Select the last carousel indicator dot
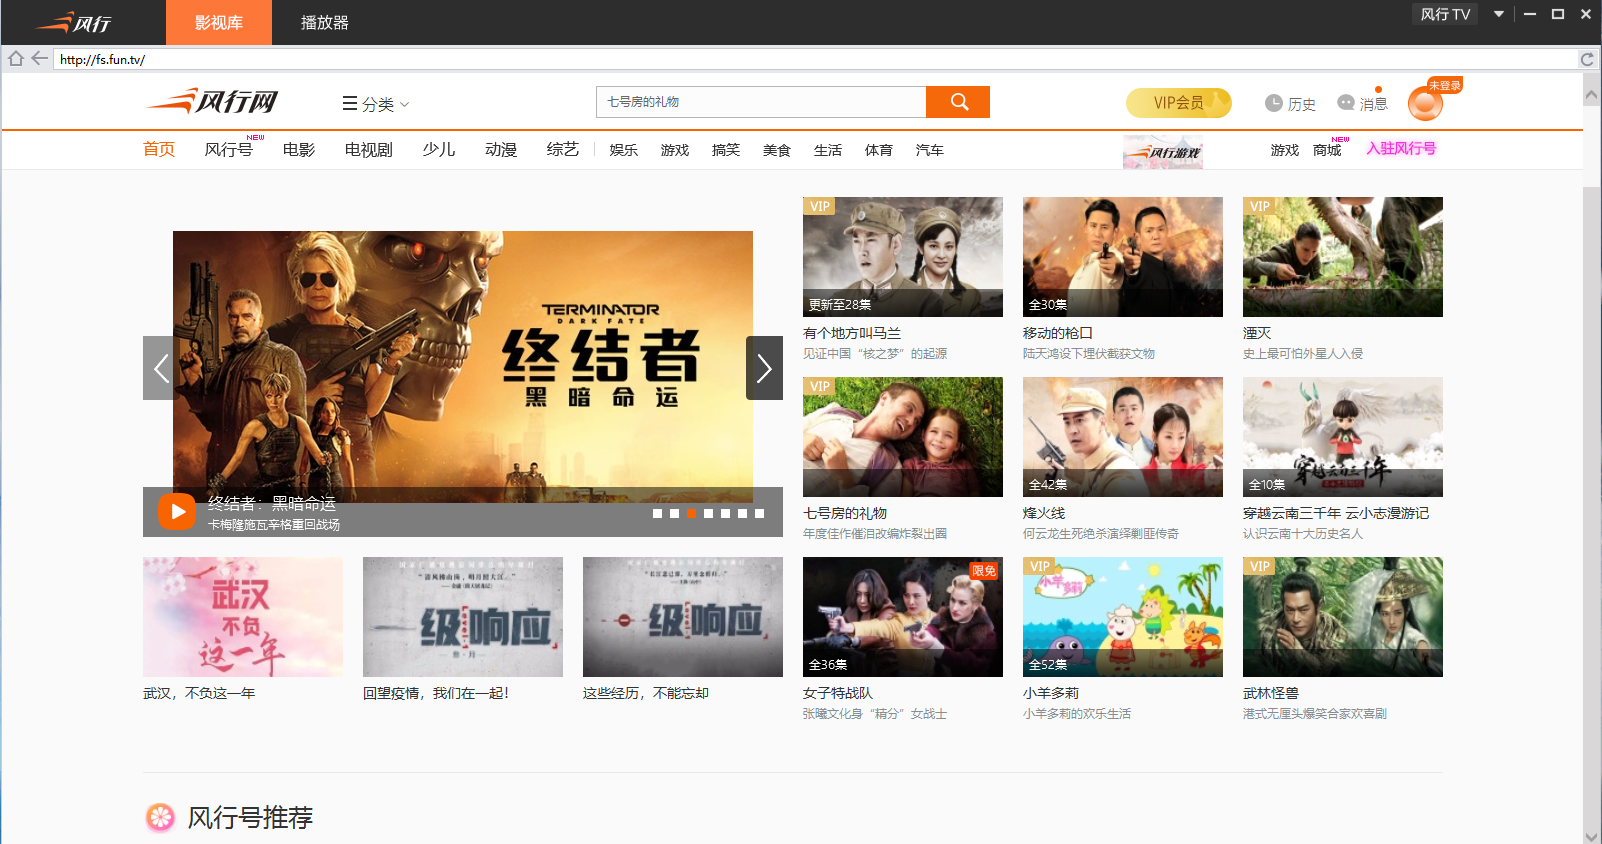1602x844 pixels. point(759,513)
